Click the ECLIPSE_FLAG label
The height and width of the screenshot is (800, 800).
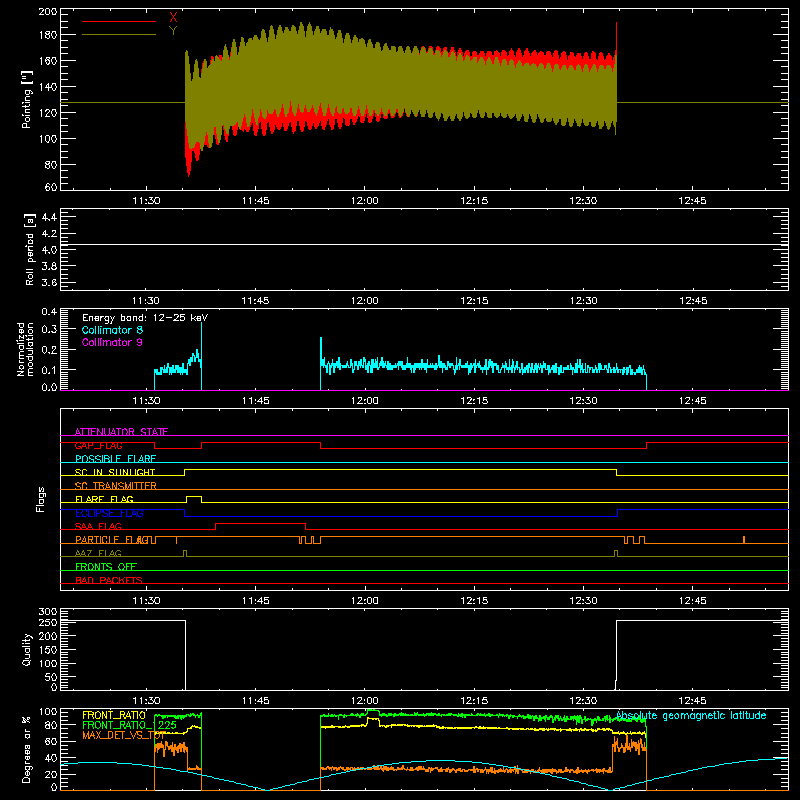click(x=110, y=513)
